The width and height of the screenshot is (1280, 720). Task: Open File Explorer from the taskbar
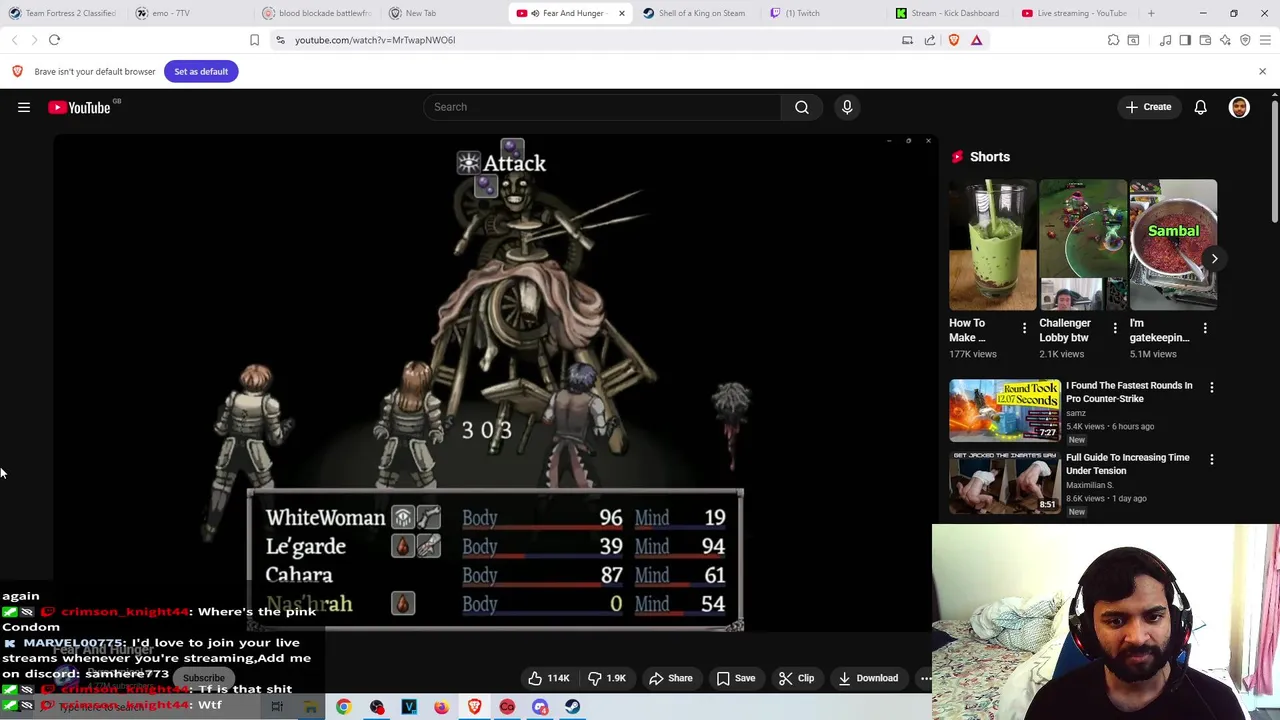(x=311, y=707)
